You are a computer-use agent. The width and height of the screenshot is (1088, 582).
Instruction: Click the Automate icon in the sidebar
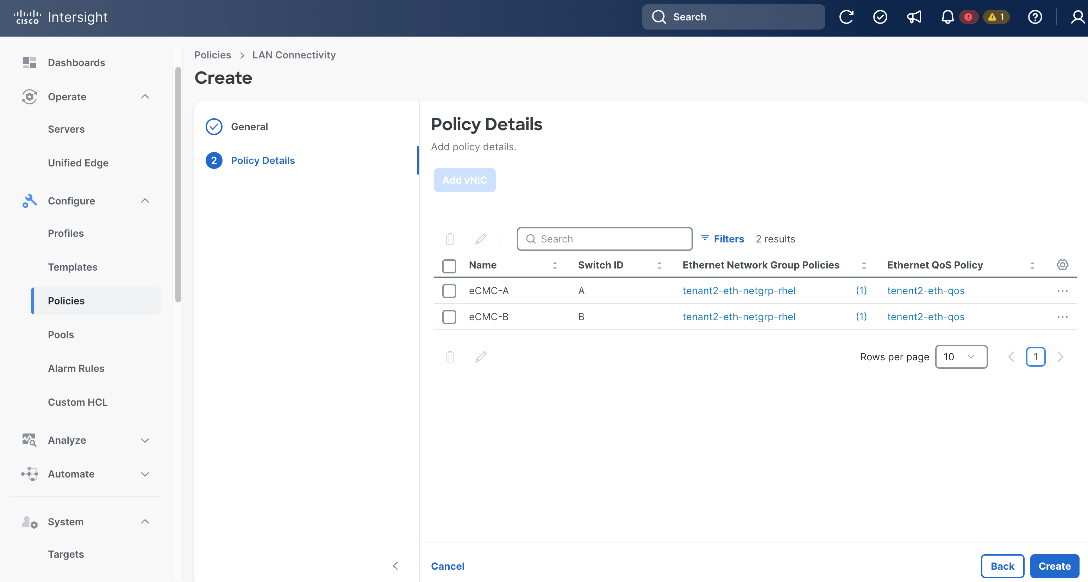point(29,474)
